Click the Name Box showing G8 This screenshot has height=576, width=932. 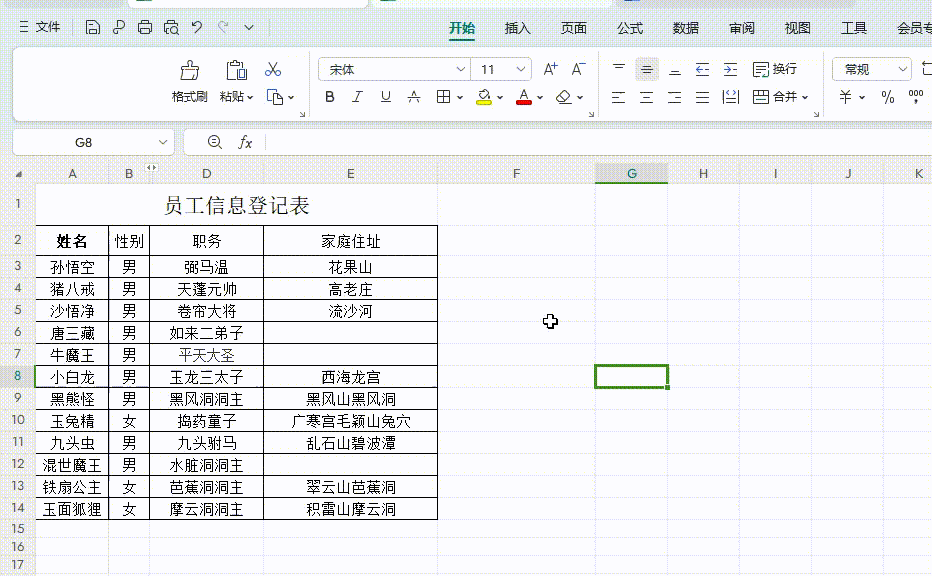[x=84, y=142]
